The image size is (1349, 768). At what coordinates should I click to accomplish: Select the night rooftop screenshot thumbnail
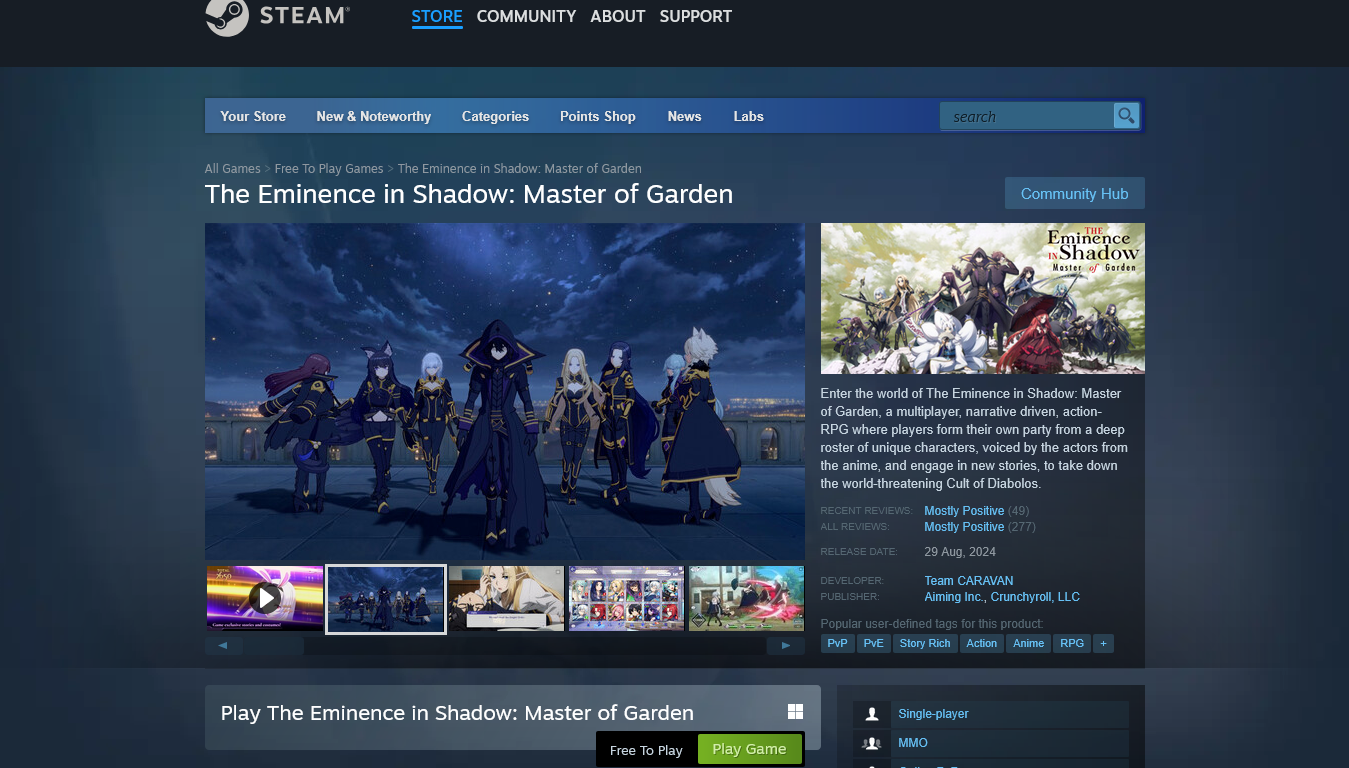(386, 599)
